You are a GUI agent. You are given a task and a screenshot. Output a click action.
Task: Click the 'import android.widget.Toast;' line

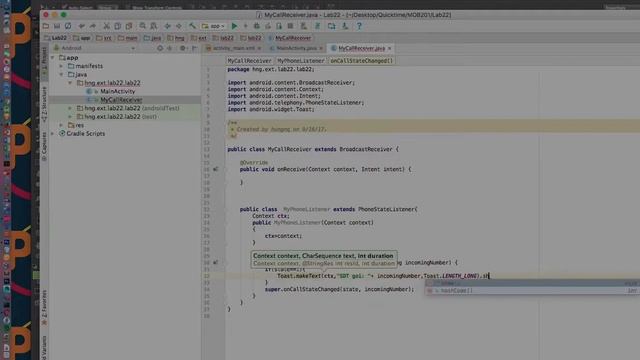click(x=271, y=109)
